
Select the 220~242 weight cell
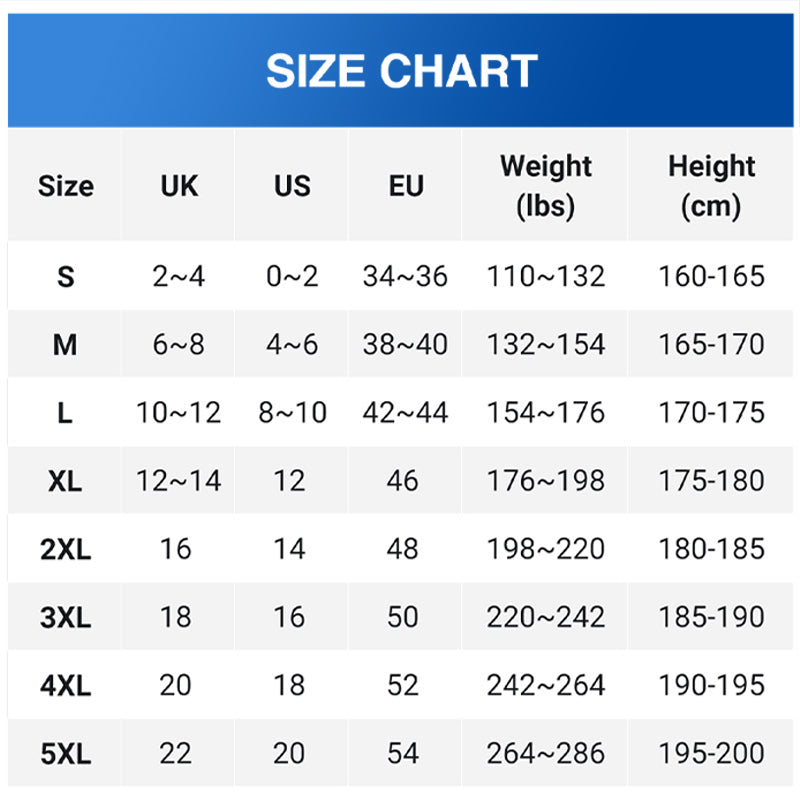(x=545, y=617)
